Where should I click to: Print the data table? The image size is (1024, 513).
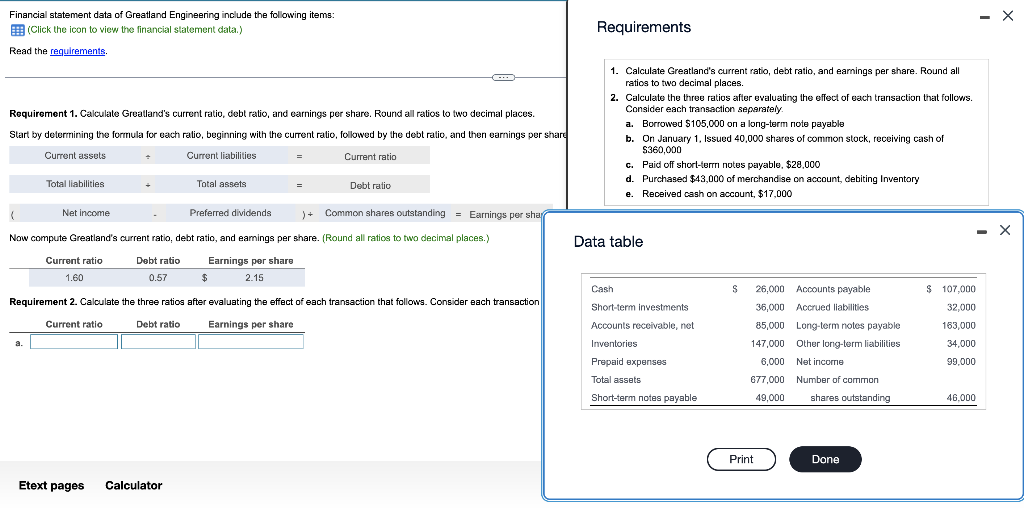741,459
